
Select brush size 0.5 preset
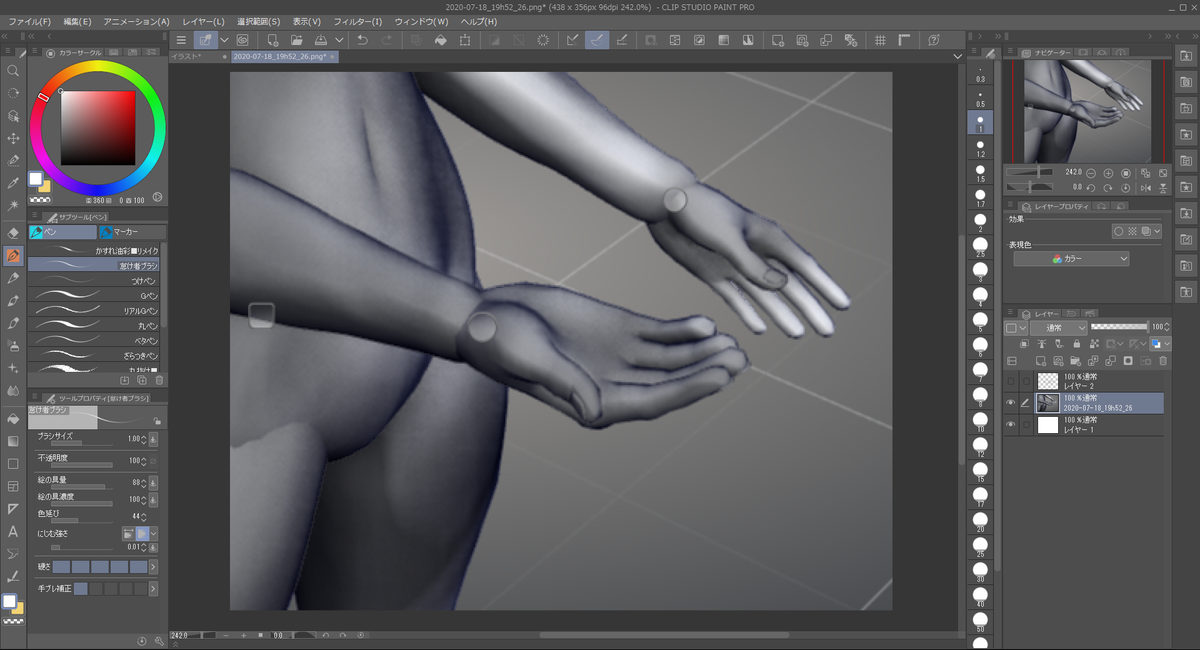click(x=980, y=98)
